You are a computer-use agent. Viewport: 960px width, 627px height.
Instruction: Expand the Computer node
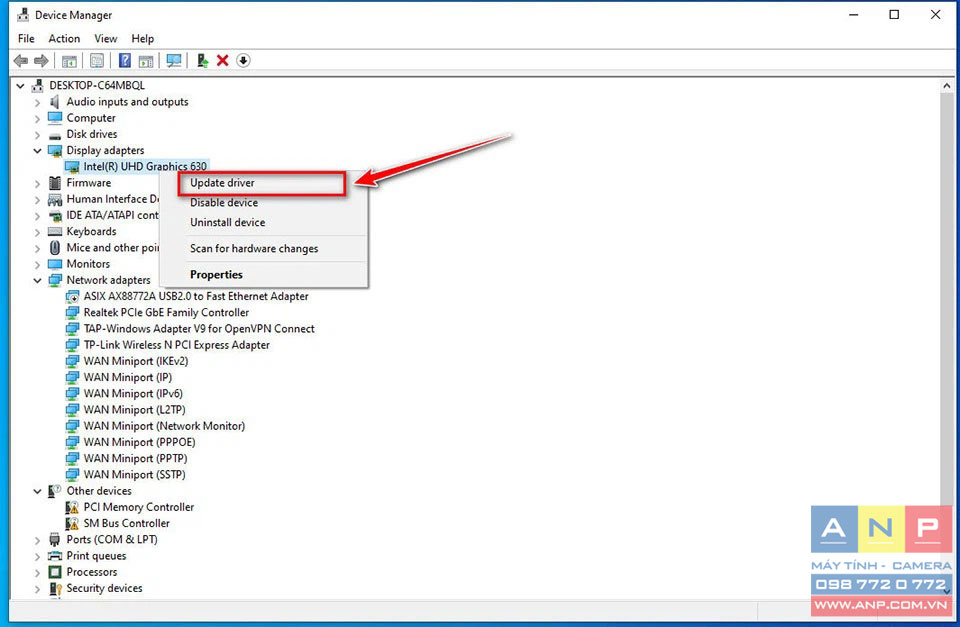[37, 118]
